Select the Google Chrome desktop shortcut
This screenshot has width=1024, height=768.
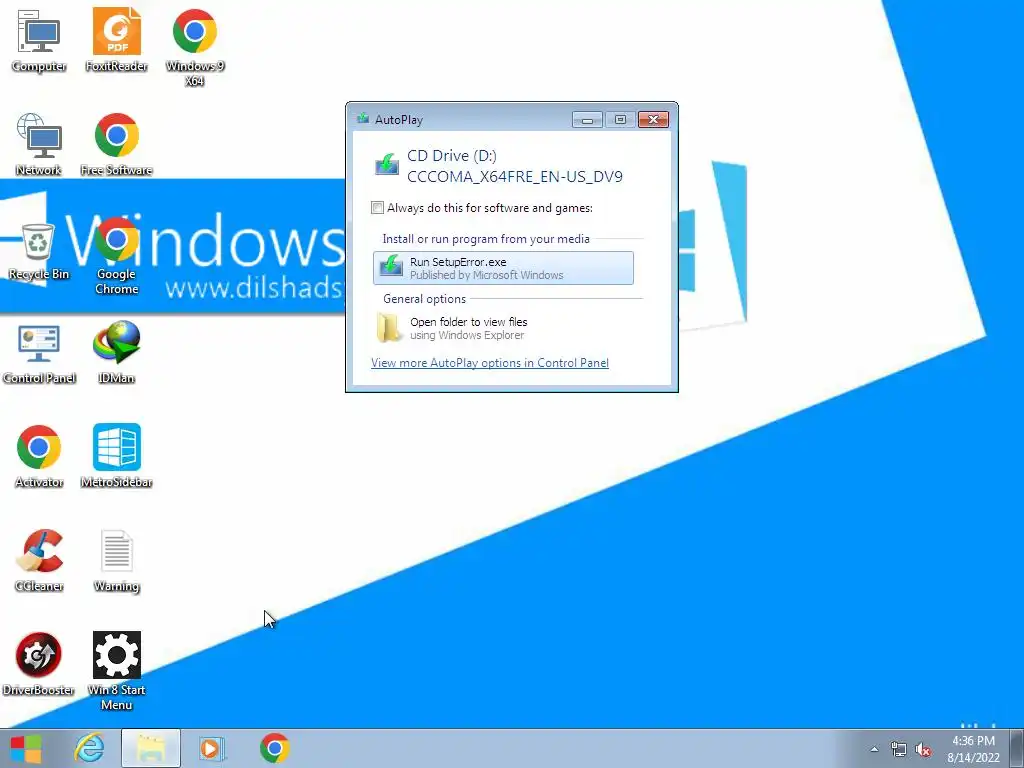[x=116, y=256]
